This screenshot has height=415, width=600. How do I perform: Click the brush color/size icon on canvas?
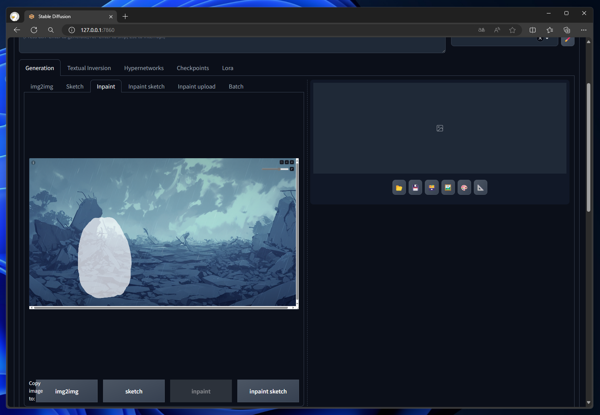[x=292, y=169]
